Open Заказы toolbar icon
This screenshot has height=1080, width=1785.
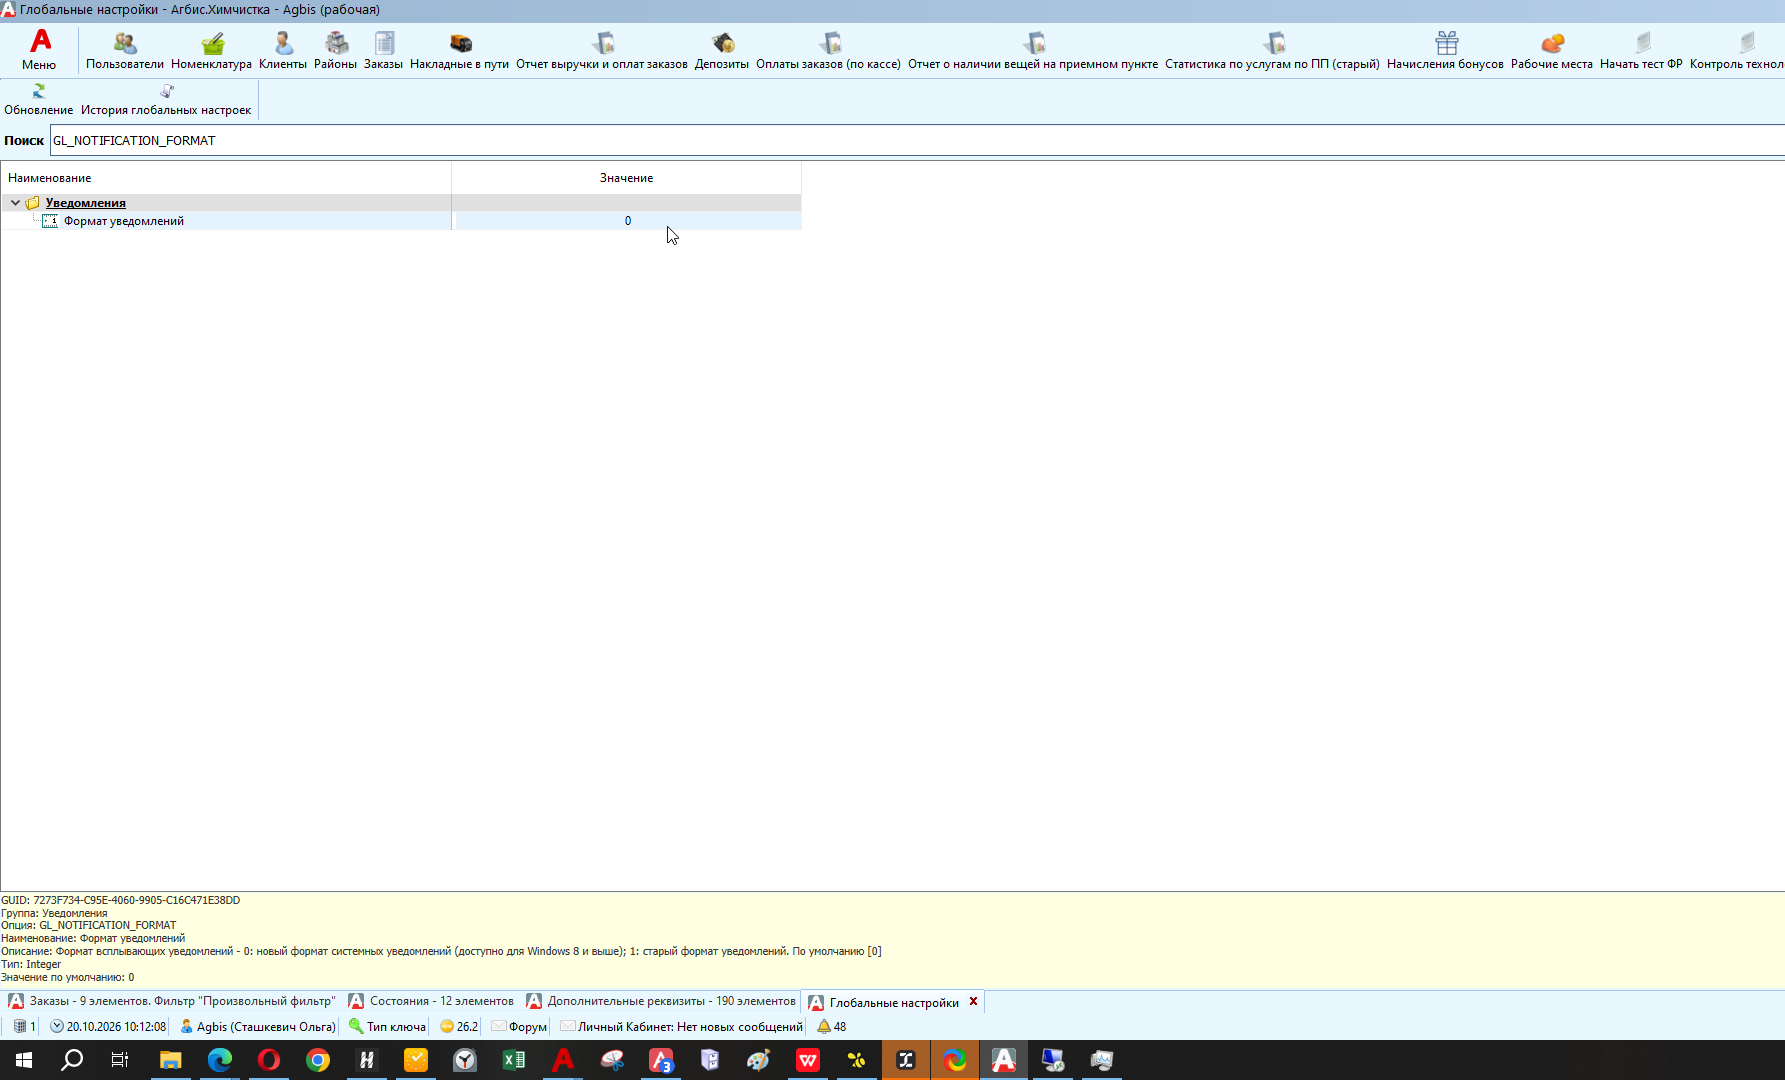384,49
